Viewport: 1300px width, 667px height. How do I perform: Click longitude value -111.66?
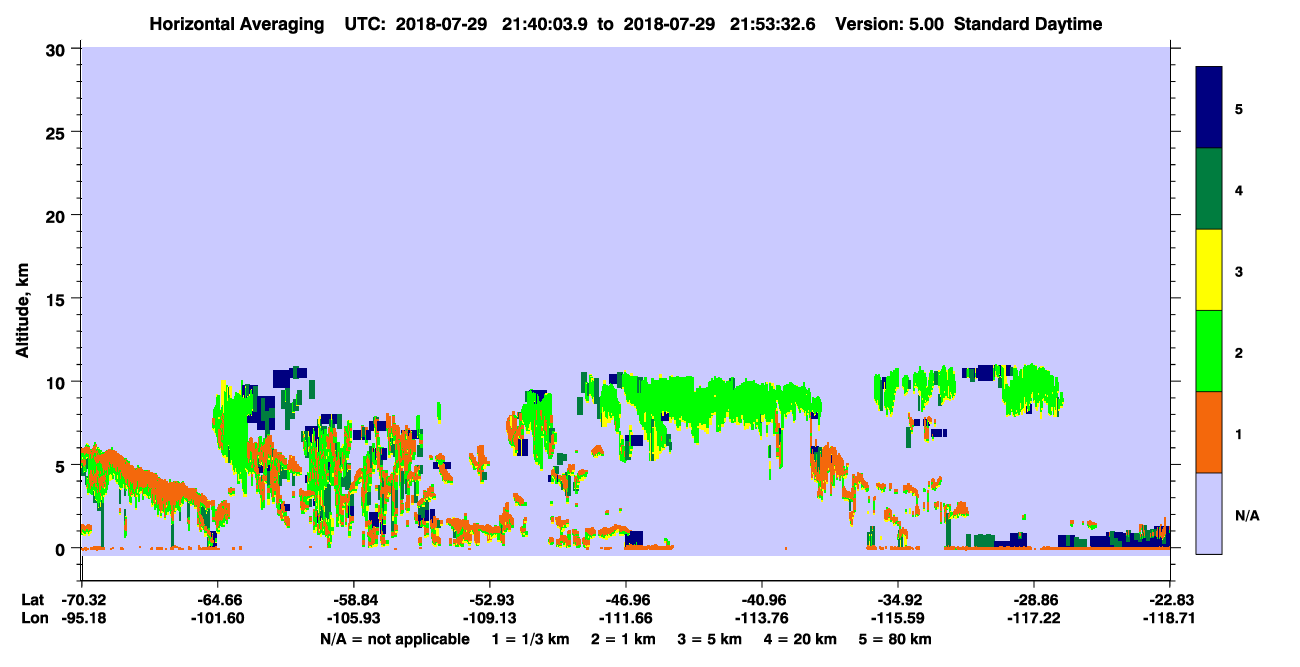pyautogui.click(x=625, y=618)
